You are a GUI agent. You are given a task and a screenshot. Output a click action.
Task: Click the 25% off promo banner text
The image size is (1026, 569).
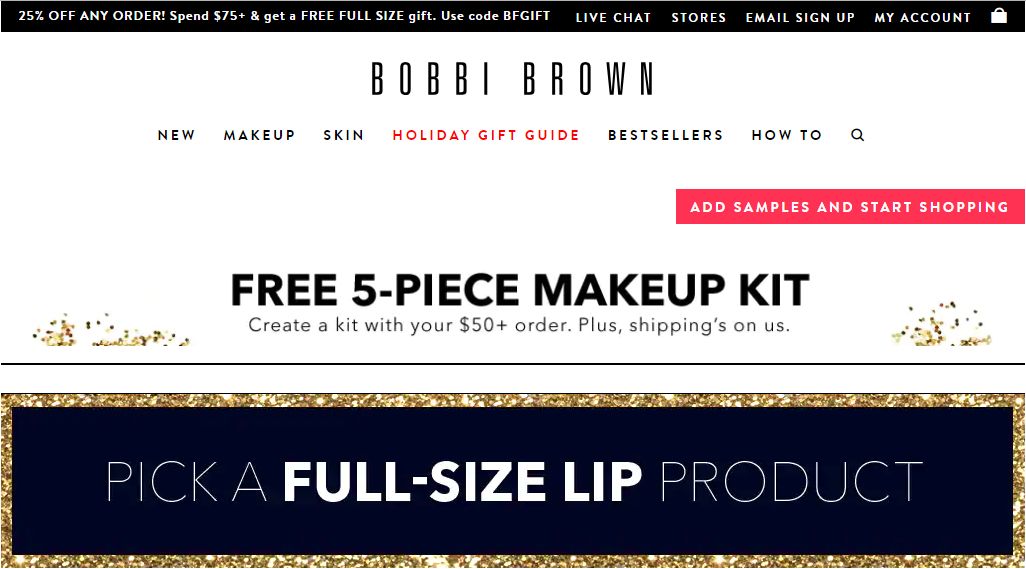tap(284, 16)
